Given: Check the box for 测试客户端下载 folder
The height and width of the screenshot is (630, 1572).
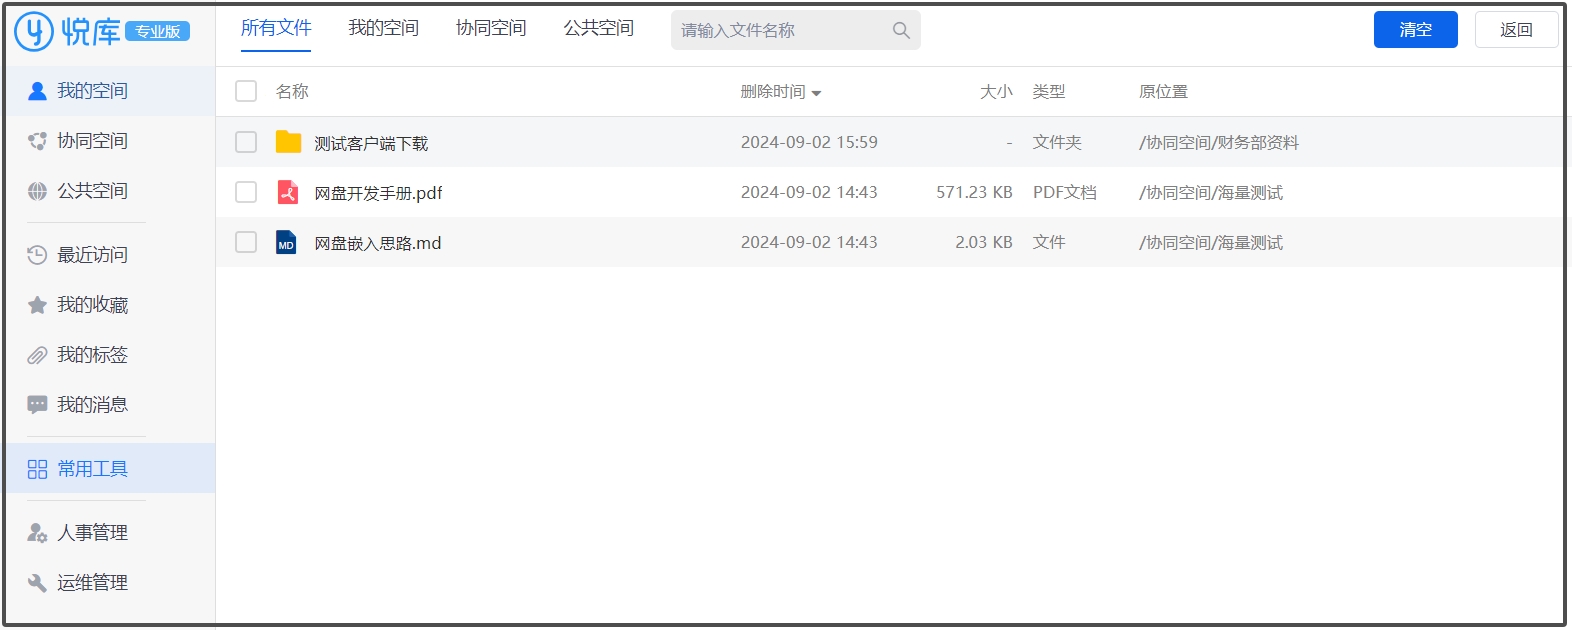Looking at the screenshot, I should click(x=246, y=142).
